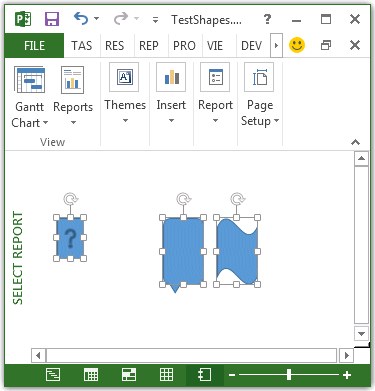Restore the inner document window
The width and height of the screenshot is (375, 391).
pyautogui.click(x=326, y=45)
